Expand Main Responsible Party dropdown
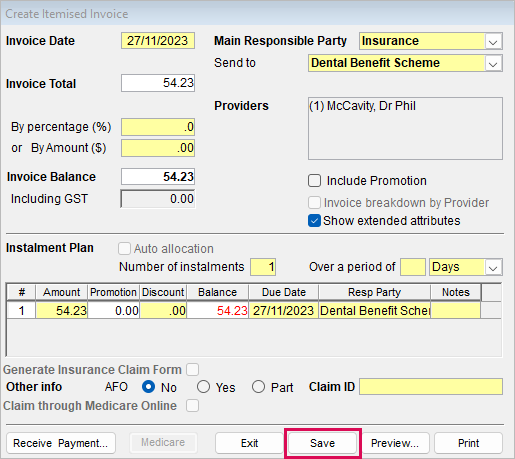 [x=493, y=41]
